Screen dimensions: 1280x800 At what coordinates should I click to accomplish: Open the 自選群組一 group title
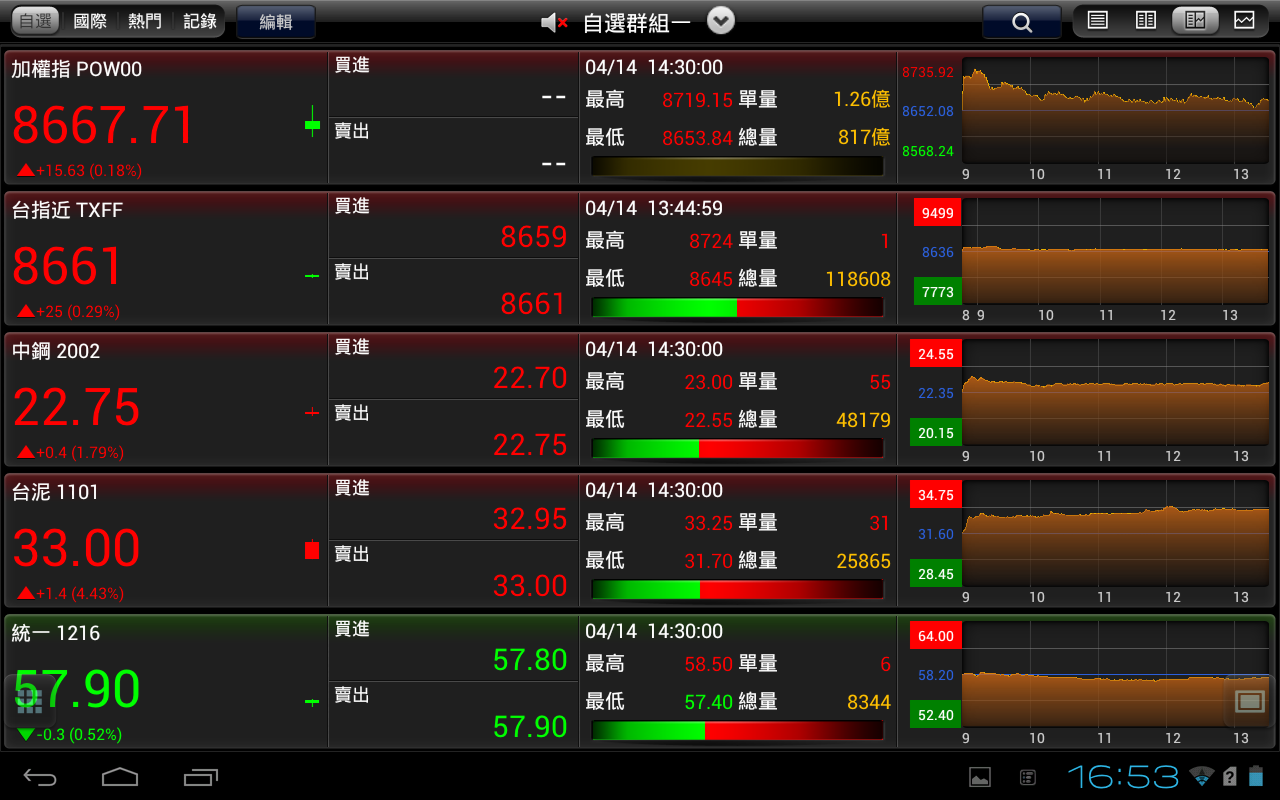(637, 22)
